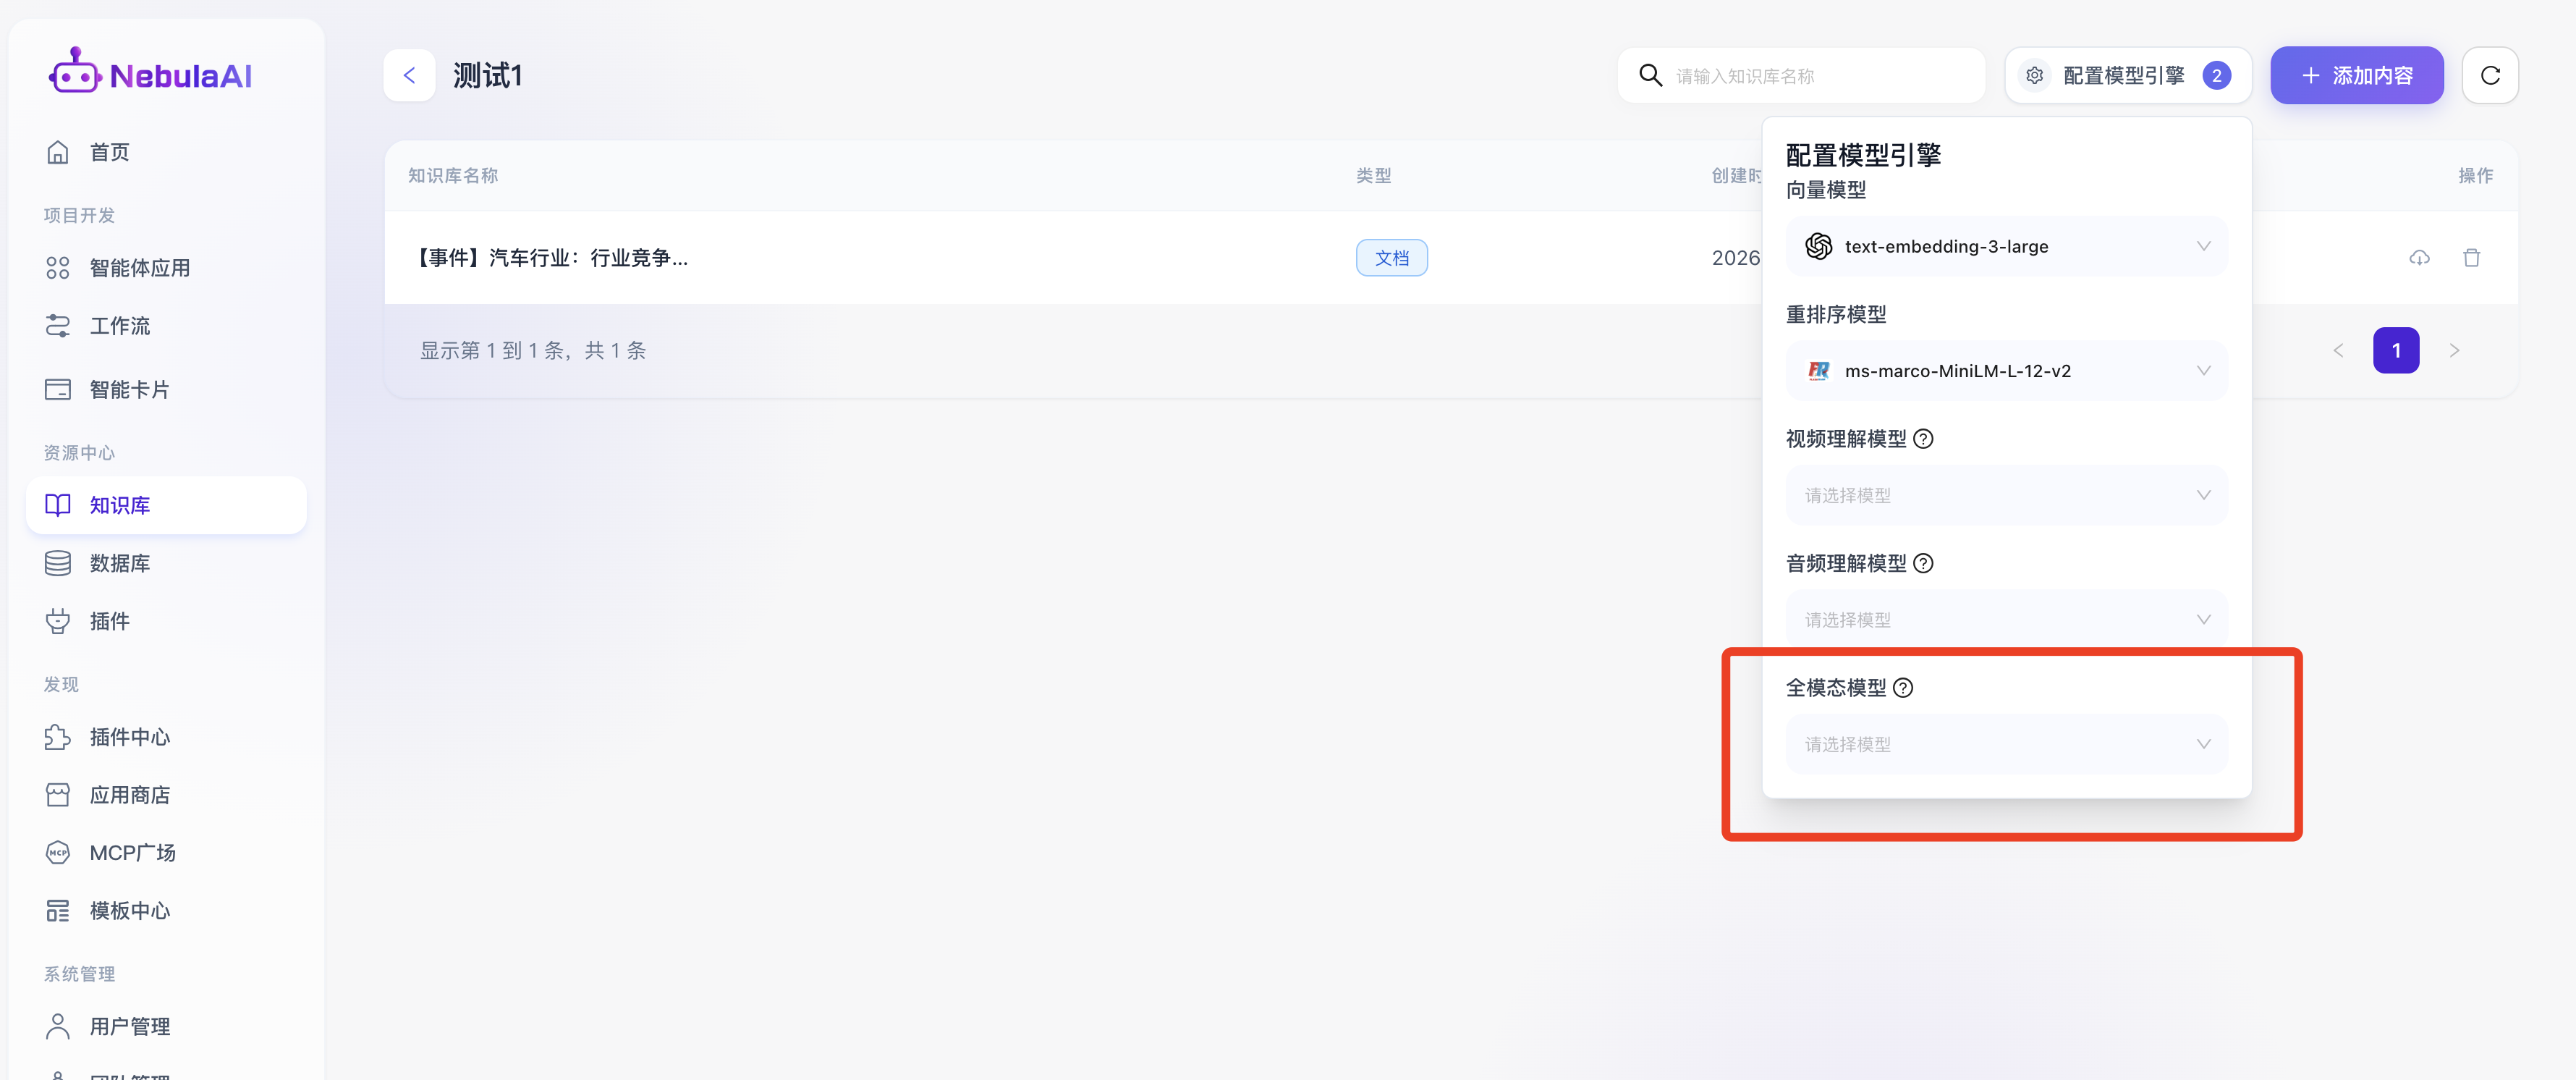Expand the 全模态模型 model selector
This screenshot has width=2576, height=1080.
point(2006,744)
